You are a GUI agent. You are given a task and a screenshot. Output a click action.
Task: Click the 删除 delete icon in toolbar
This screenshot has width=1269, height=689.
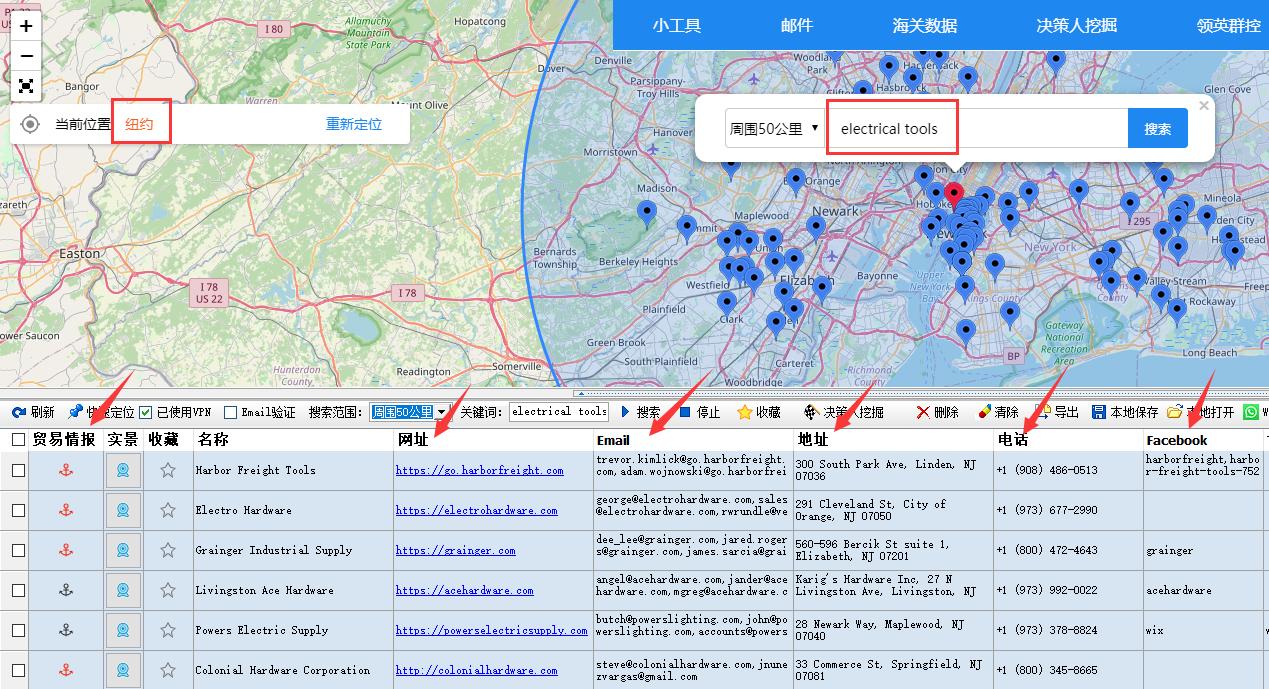point(924,412)
